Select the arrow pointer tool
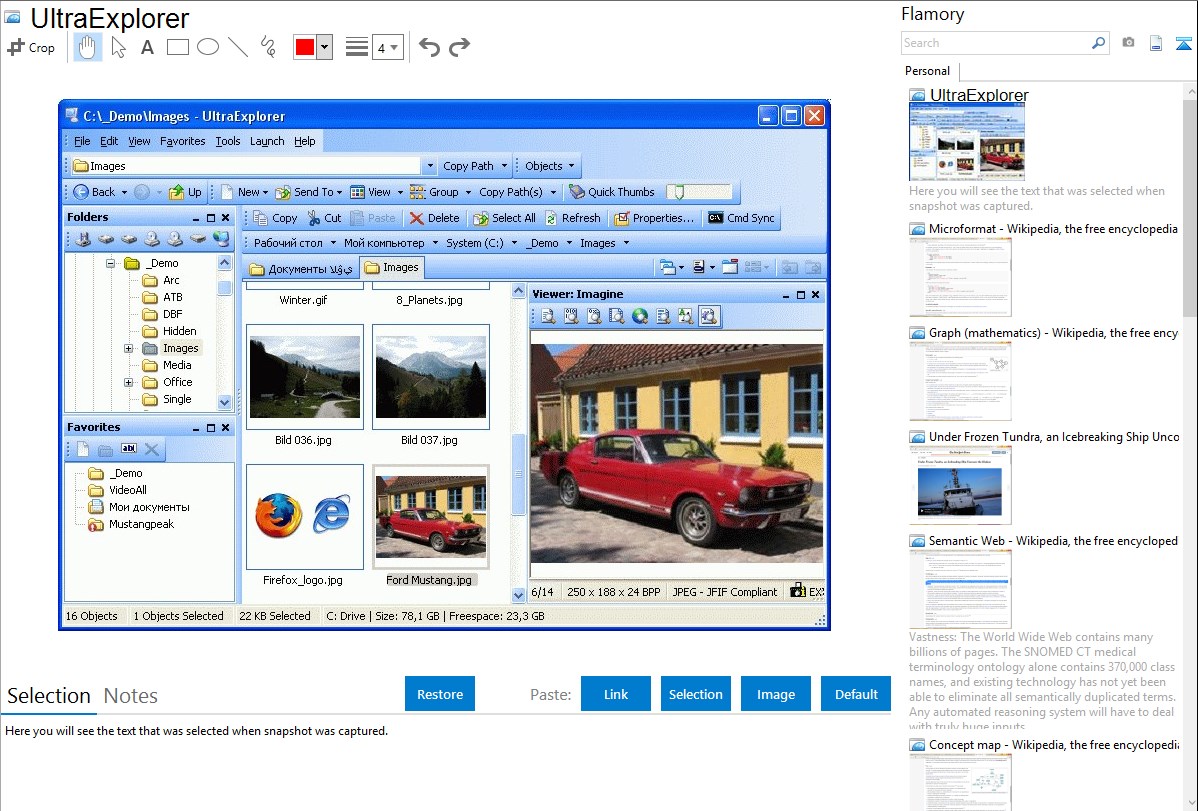Screen dimensions: 1198x811 118,47
